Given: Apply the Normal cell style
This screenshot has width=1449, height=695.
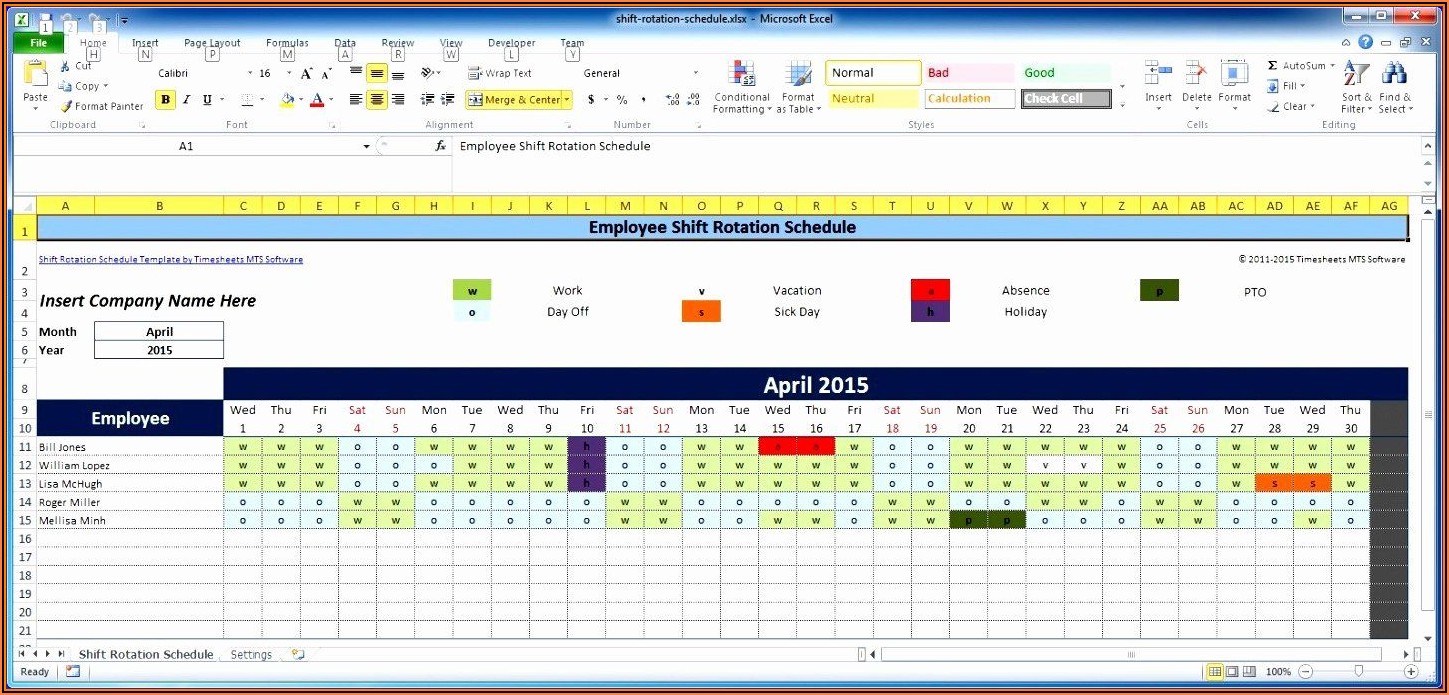Looking at the screenshot, I should (x=873, y=73).
